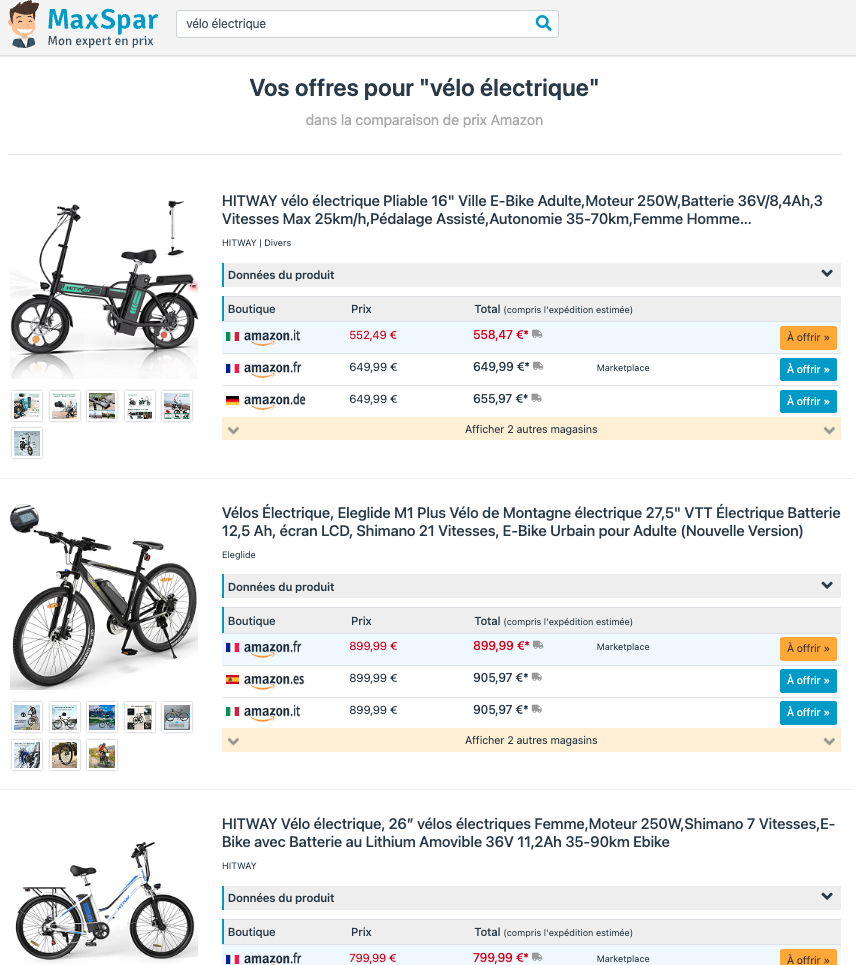
Task: Click orange À offrir button for amazon.it 552,49 €
Action: [x=808, y=337]
